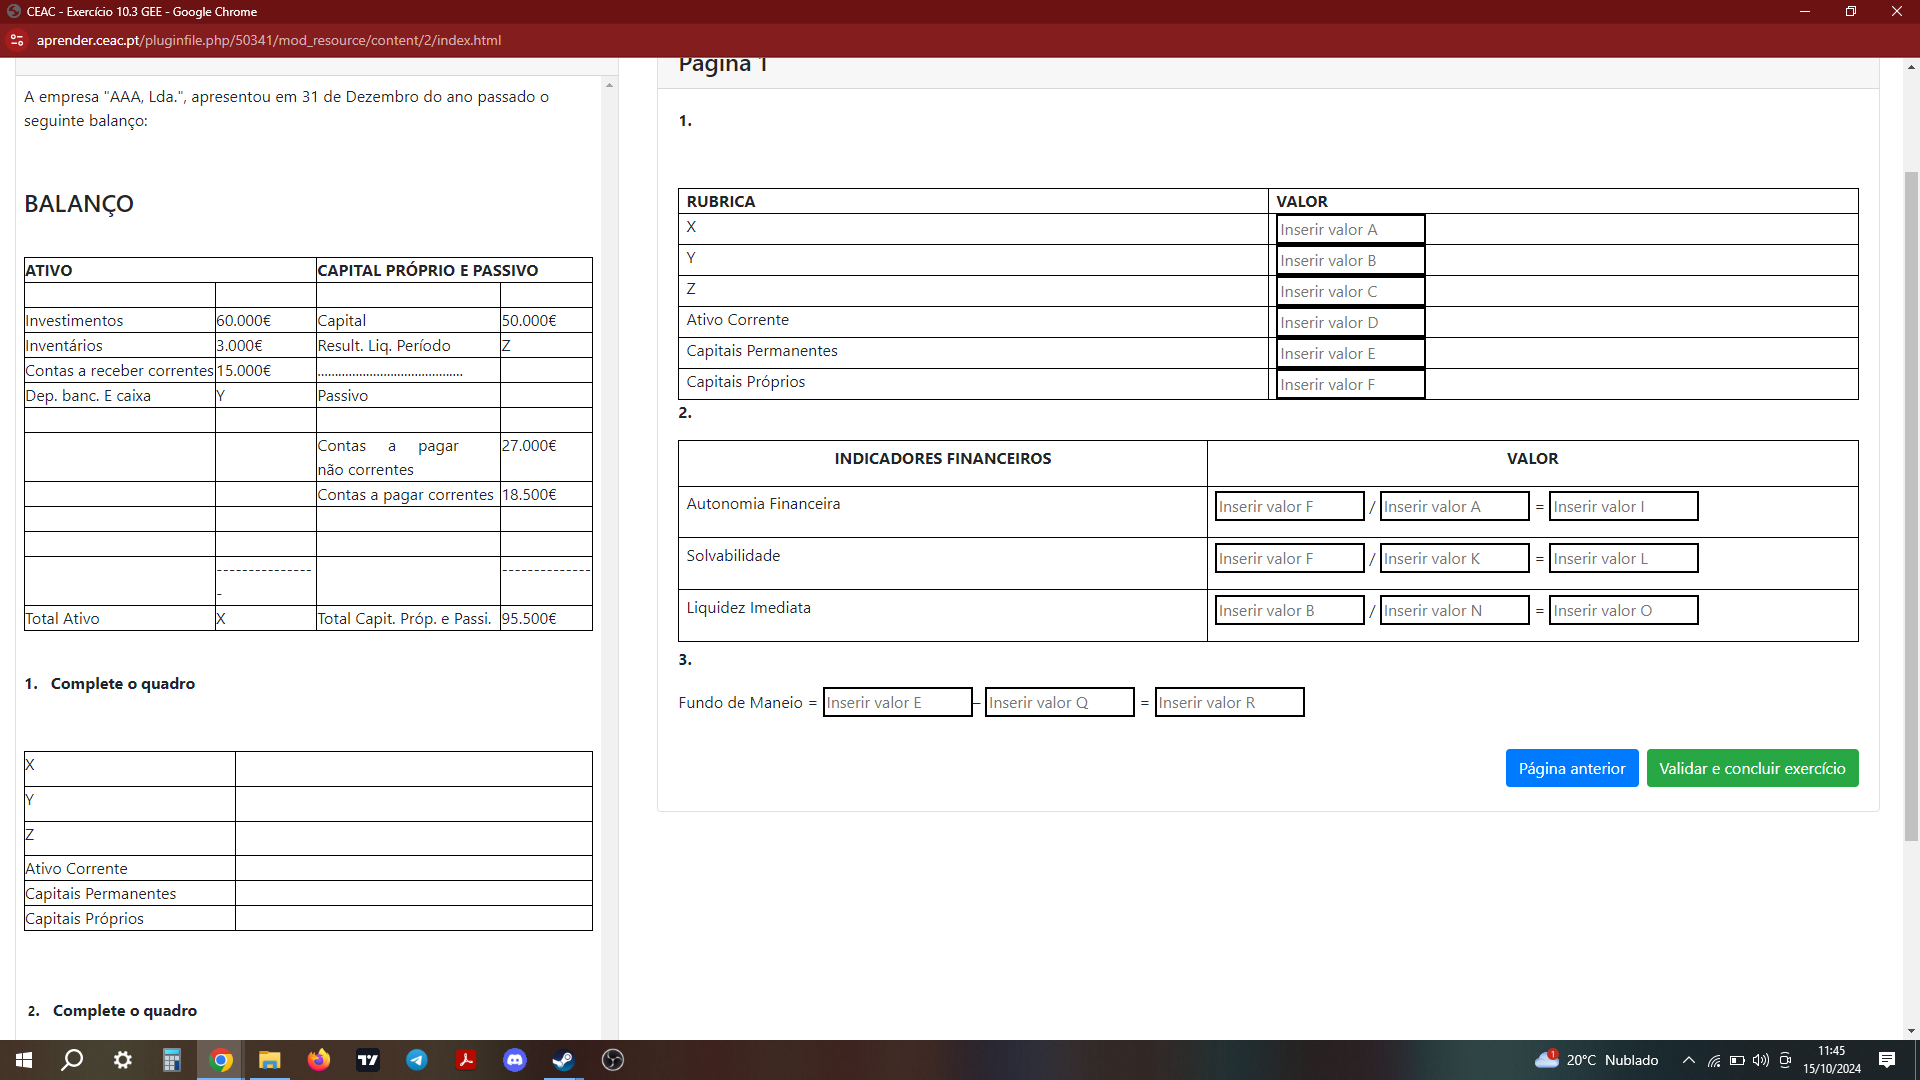Click Inserir valor L result field
This screenshot has width=1920, height=1080.
[x=1623, y=558]
